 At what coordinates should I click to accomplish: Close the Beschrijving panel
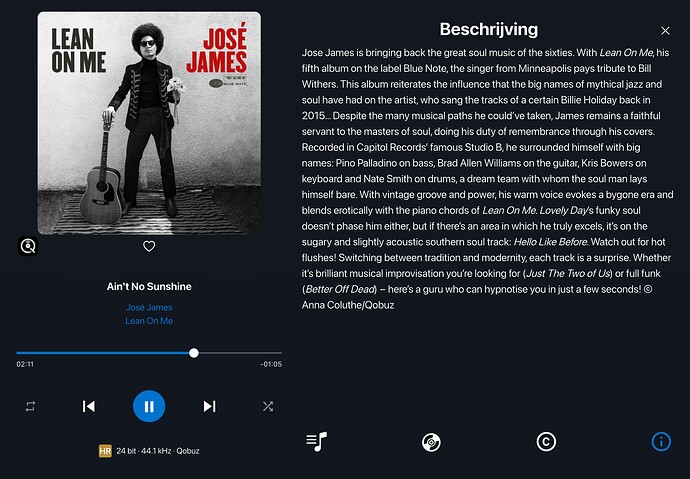[x=665, y=31]
